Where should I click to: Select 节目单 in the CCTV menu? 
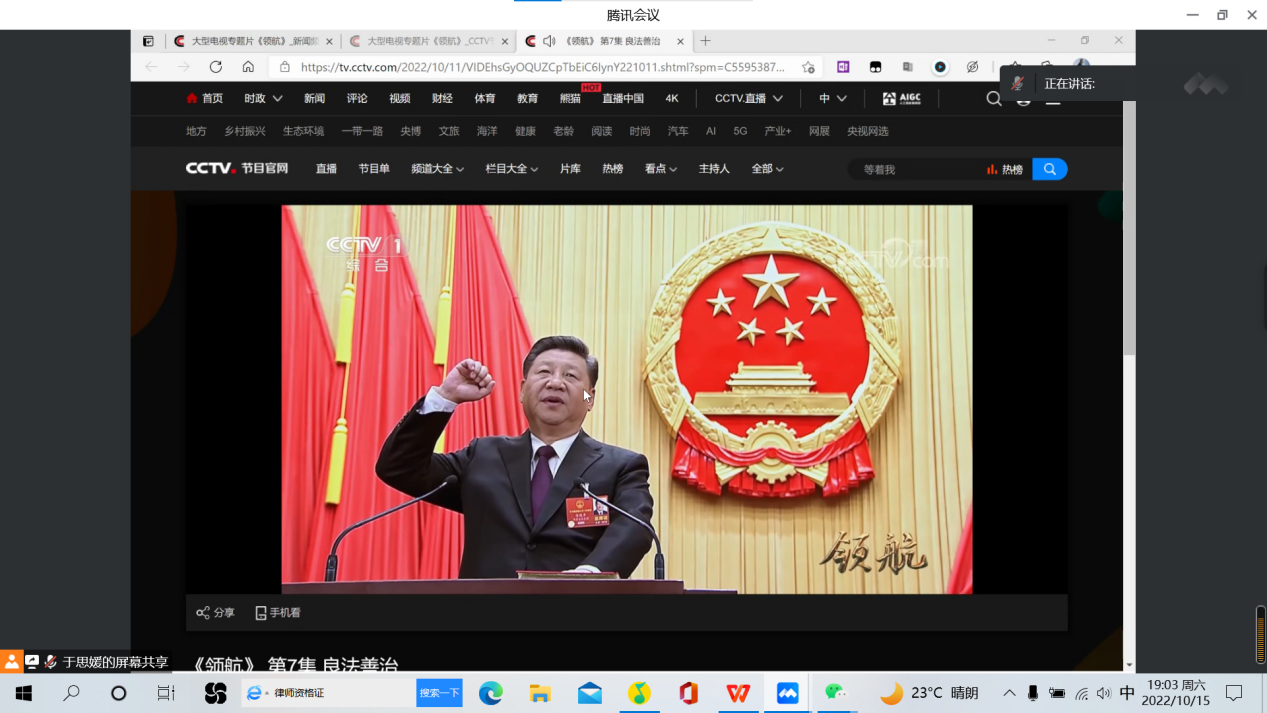tap(374, 169)
